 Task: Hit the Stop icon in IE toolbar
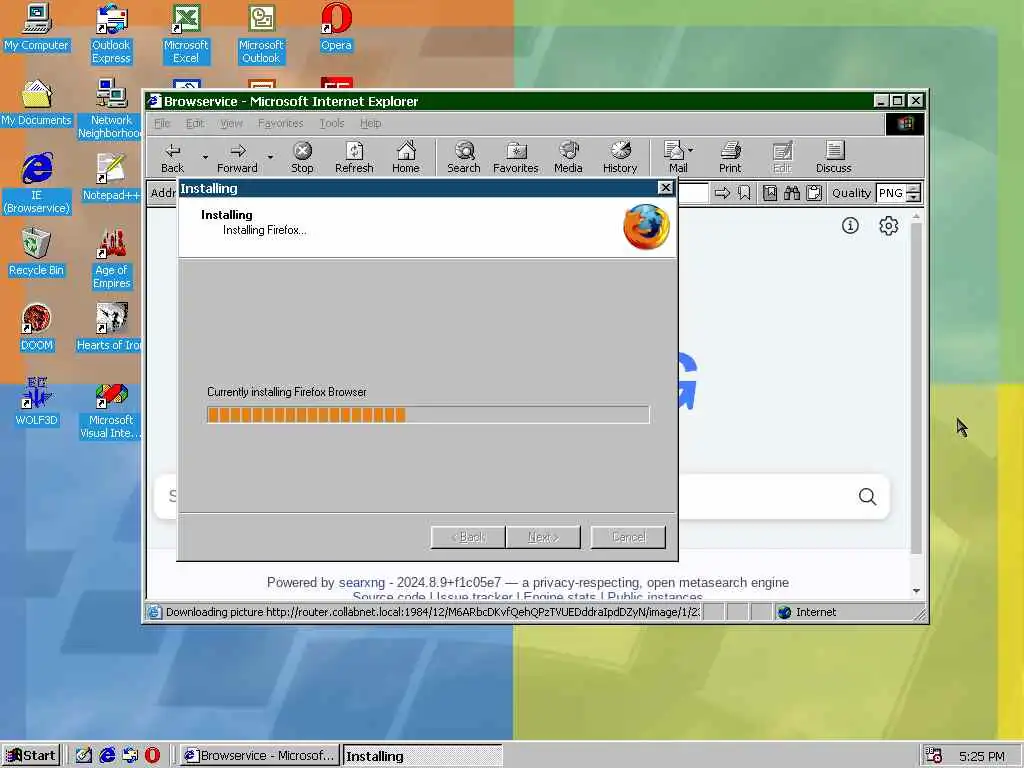[302, 157]
